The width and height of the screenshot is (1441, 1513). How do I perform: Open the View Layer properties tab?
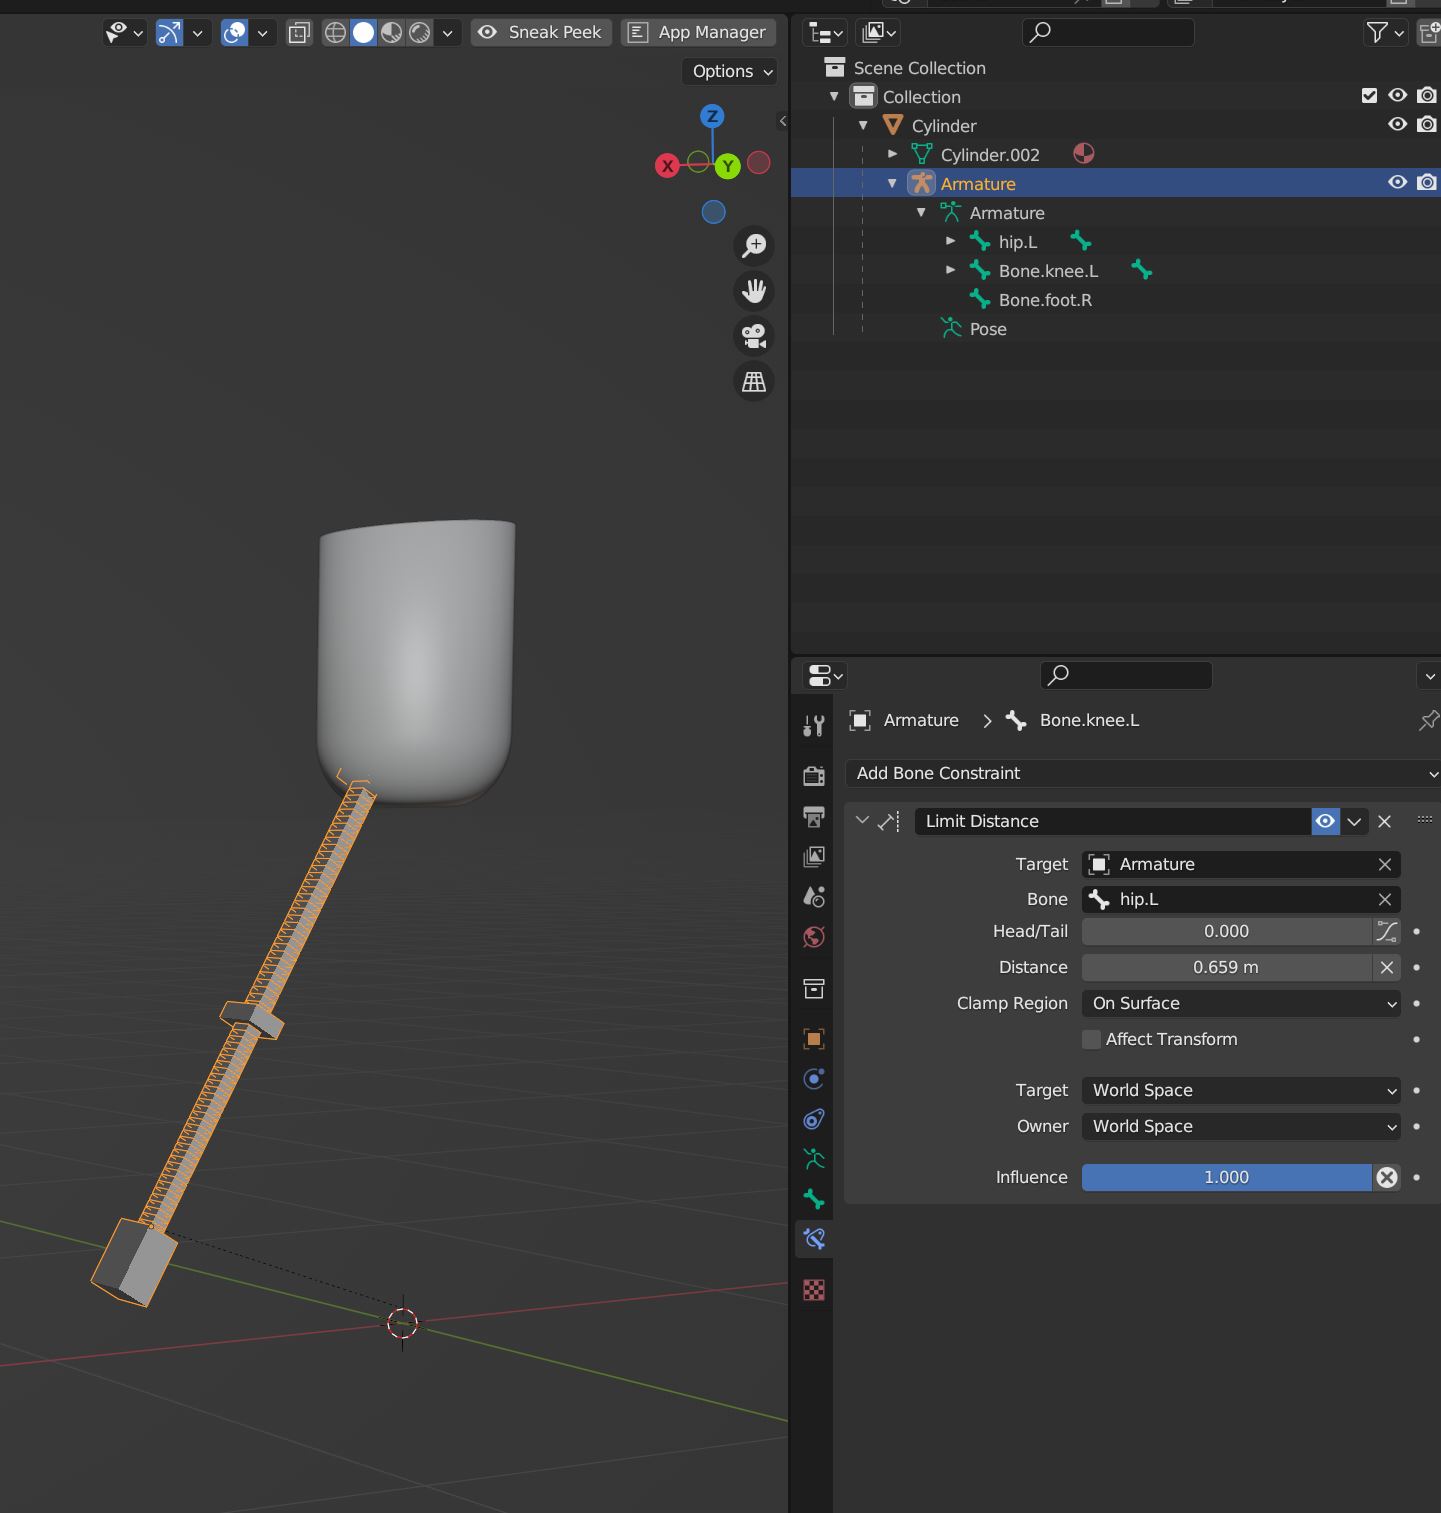pos(814,857)
